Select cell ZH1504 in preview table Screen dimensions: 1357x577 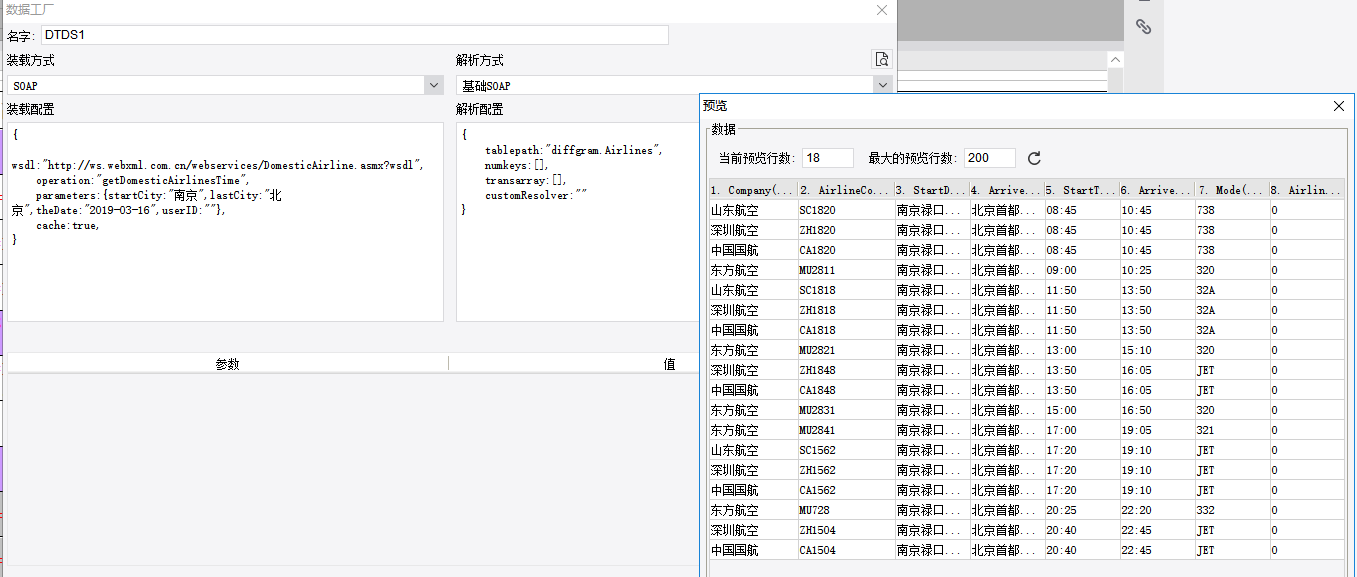click(846, 530)
